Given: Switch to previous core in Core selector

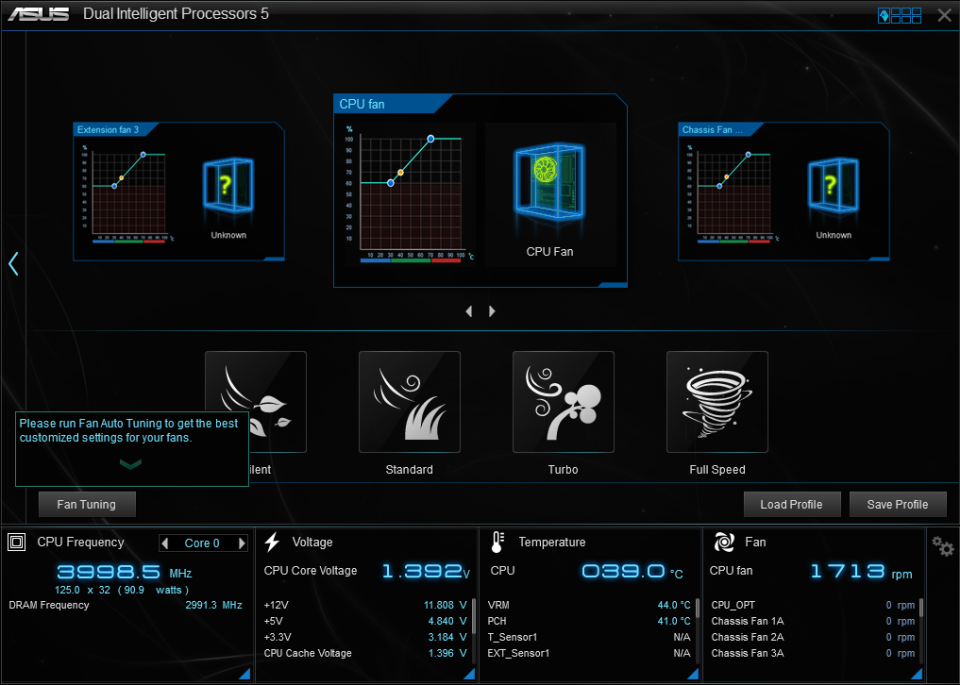Looking at the screenshot, I should click(164, 543).
